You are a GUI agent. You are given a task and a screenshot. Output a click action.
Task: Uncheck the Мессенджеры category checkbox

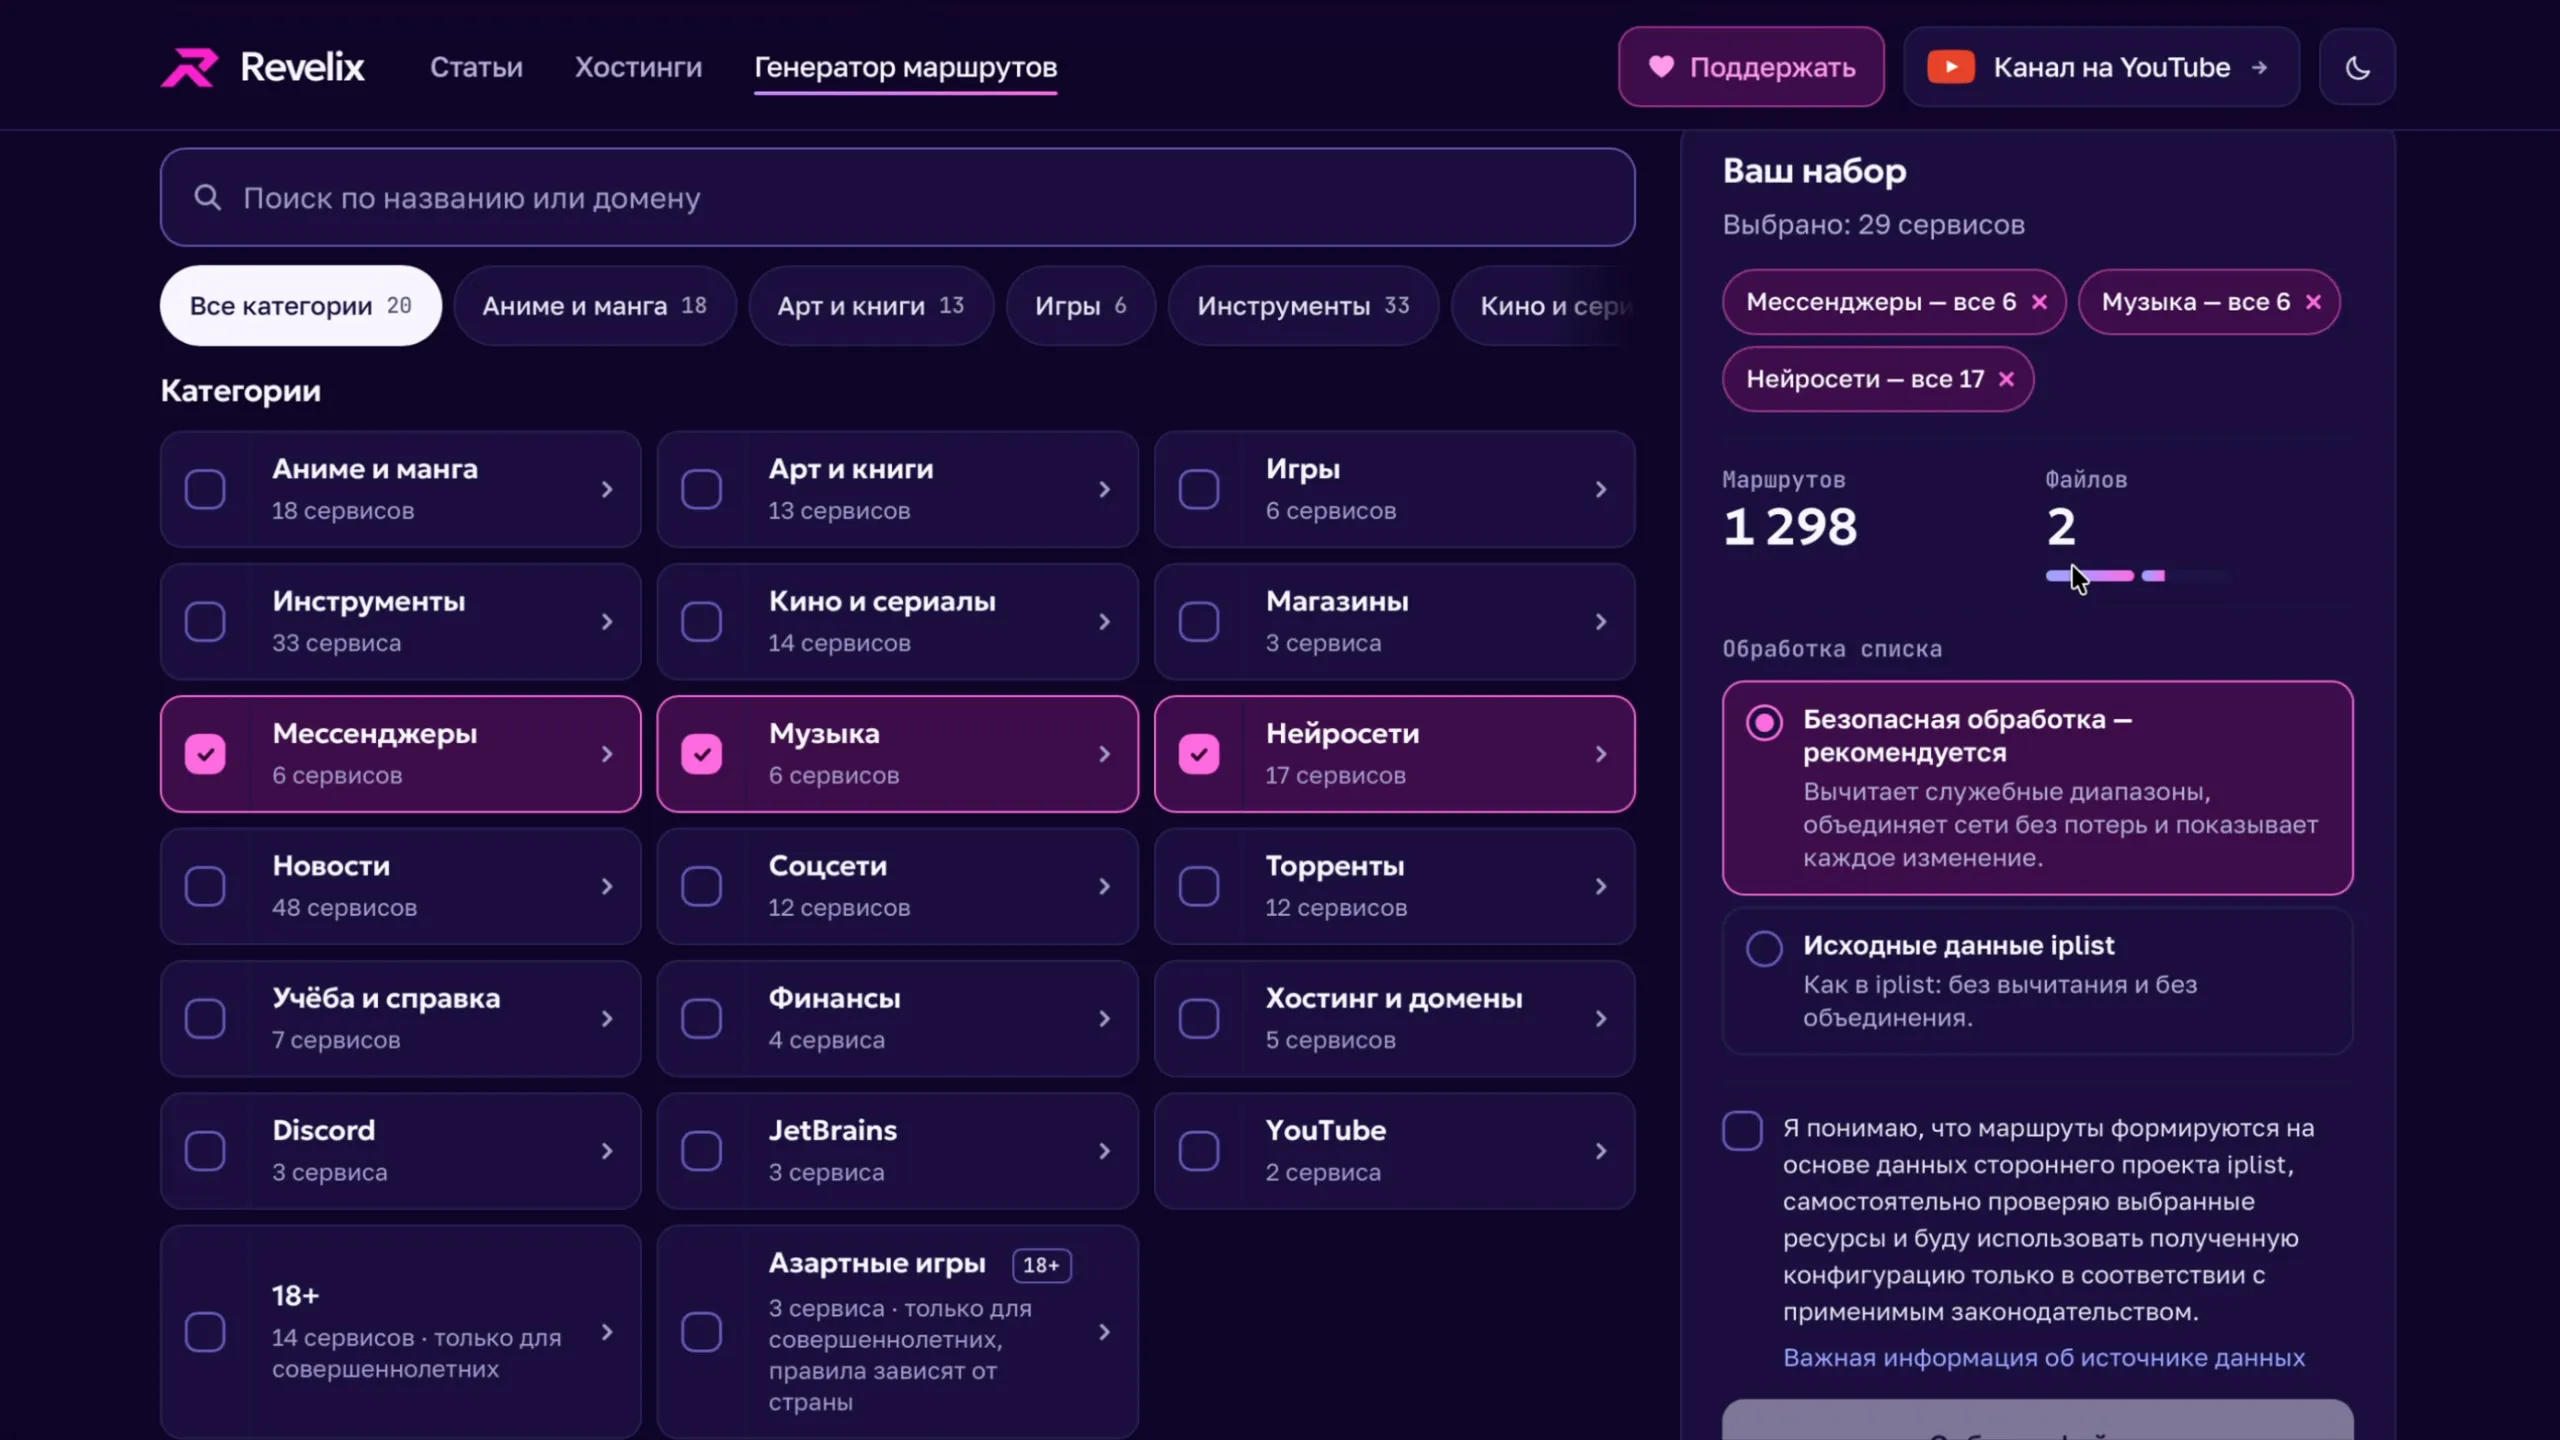click(x=205, y=754)
